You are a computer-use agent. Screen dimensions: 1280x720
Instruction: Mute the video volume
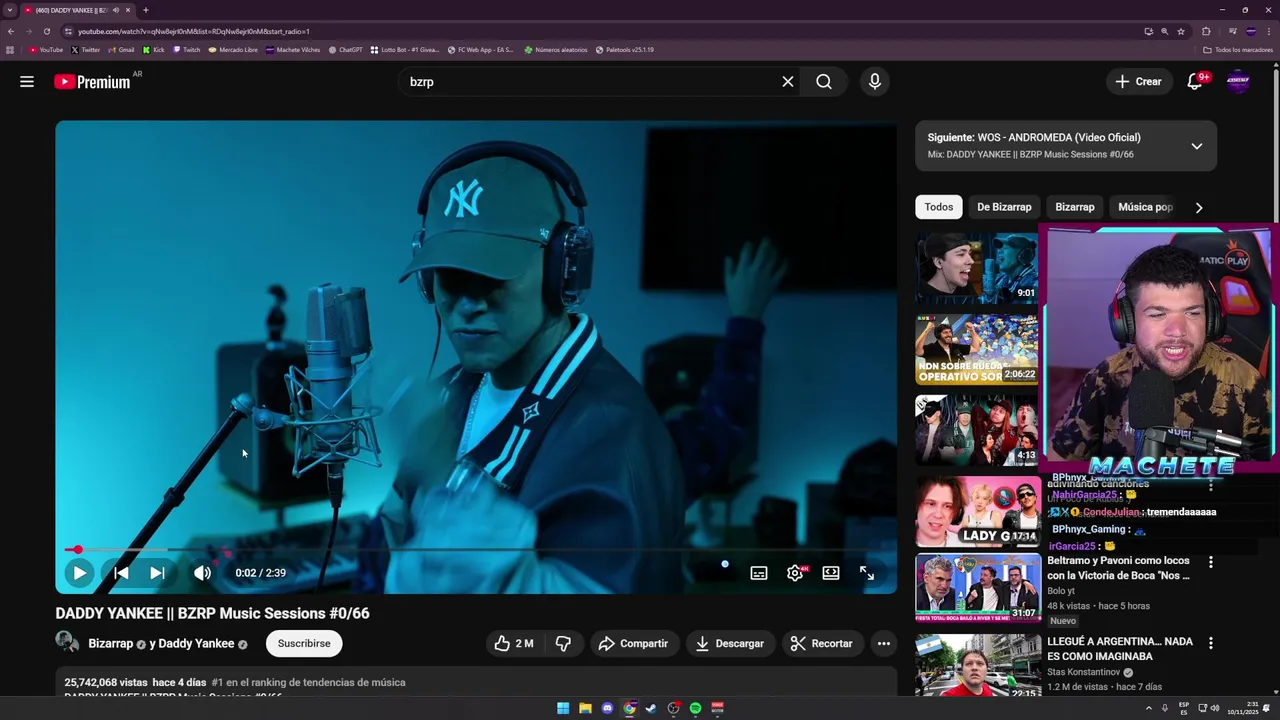point(202,573)
